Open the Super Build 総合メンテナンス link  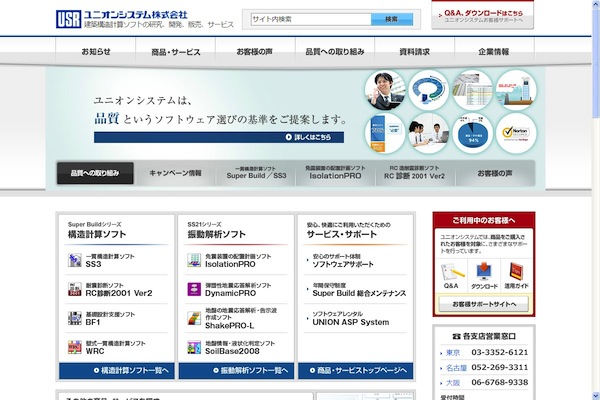pos(359,293)
